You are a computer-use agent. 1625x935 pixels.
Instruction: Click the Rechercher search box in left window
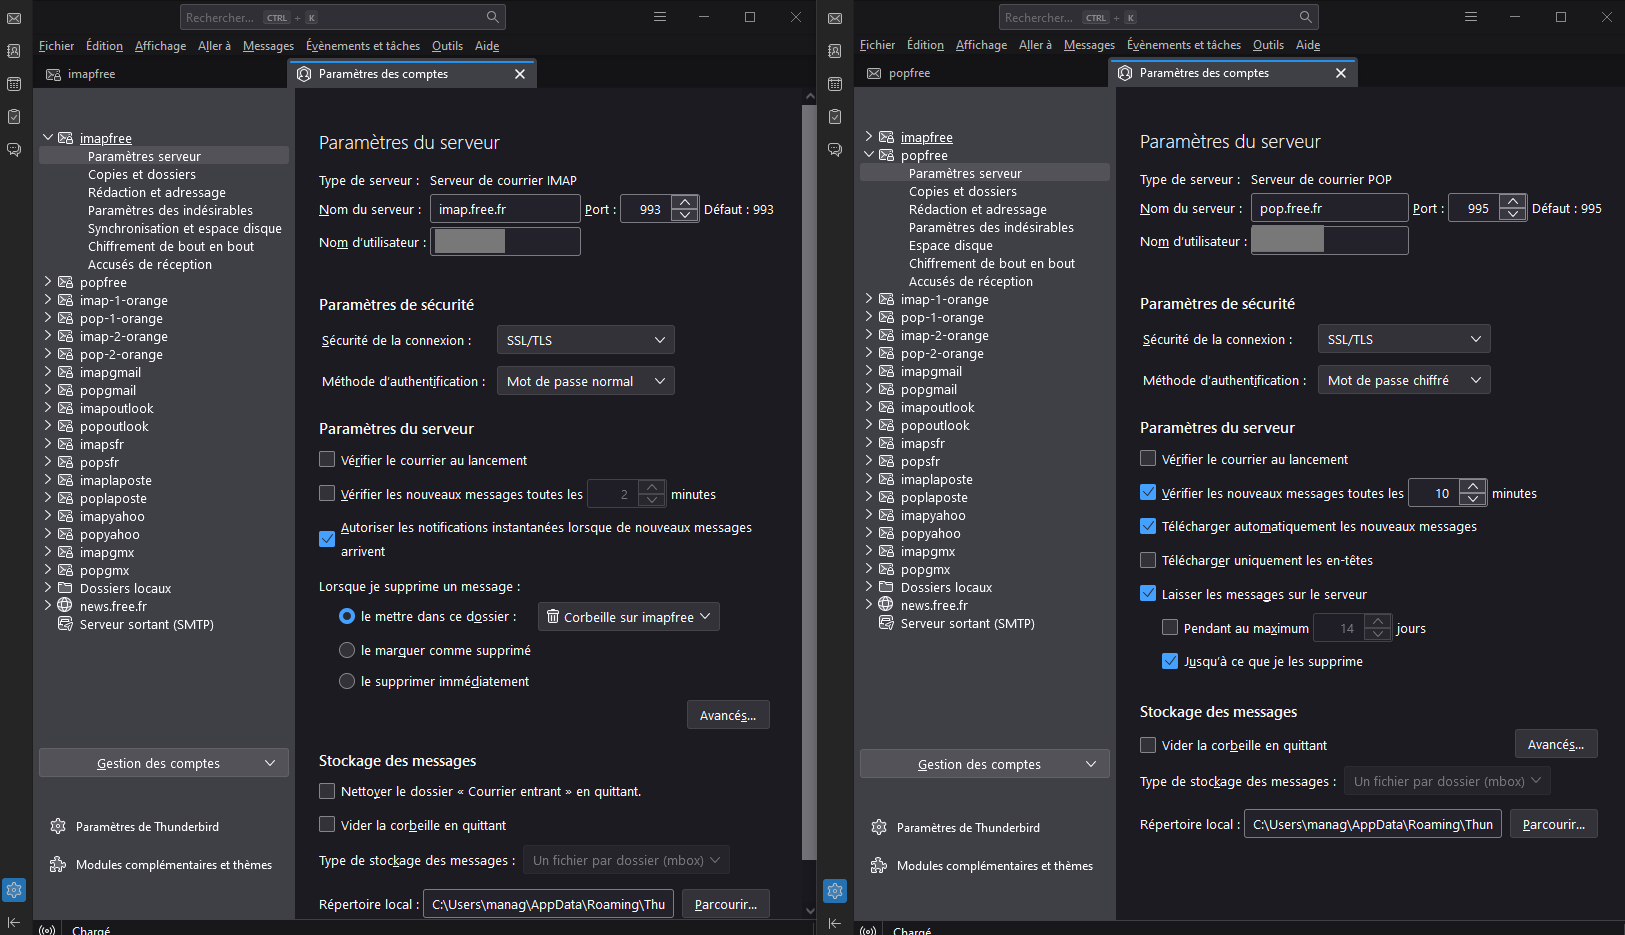point(342,17)
